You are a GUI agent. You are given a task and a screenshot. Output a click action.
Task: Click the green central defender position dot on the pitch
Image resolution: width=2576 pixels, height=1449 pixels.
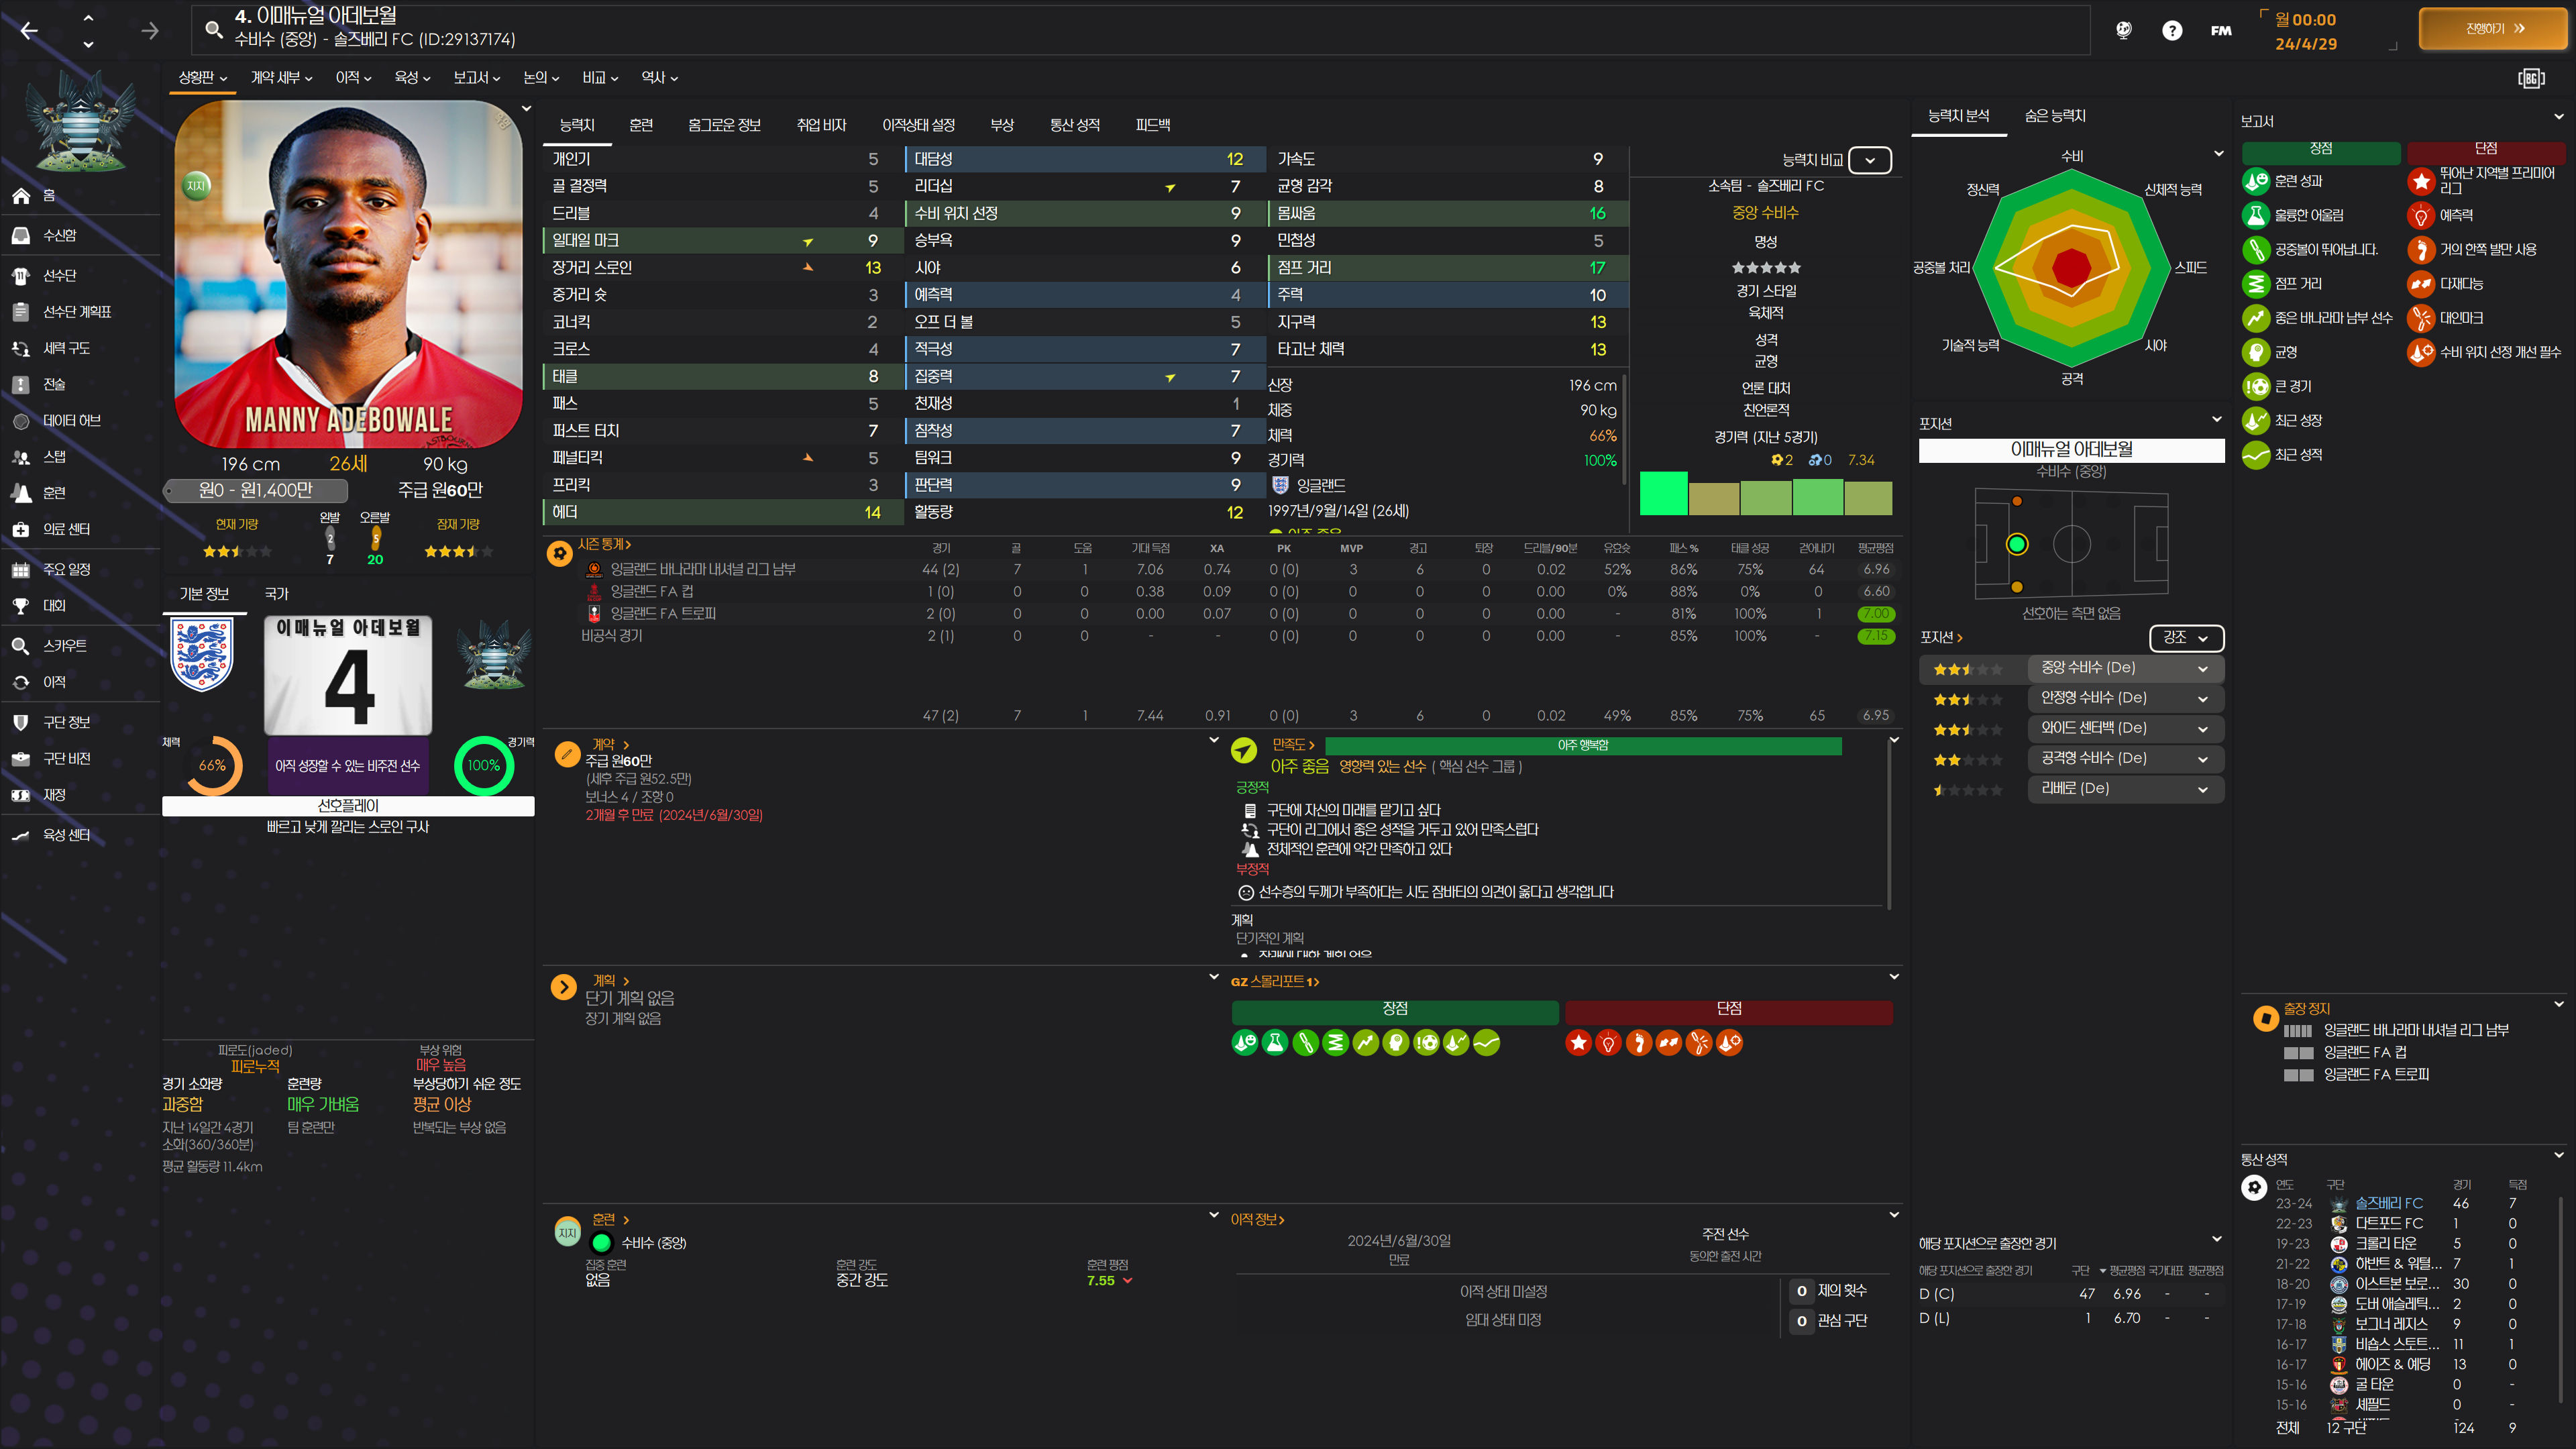pos(2016,544)
